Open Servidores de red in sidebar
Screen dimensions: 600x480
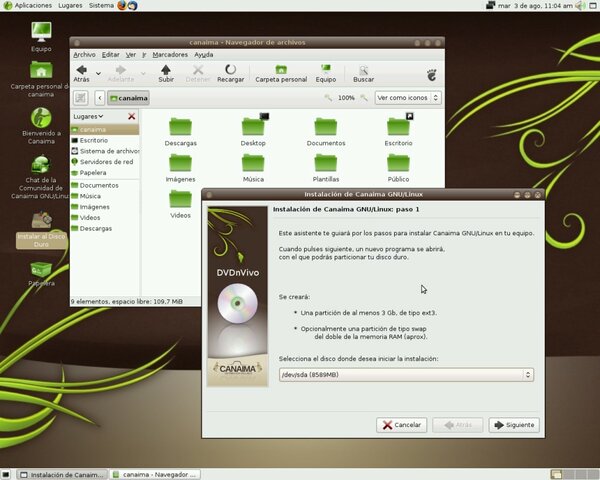click(x=104, y=162)
